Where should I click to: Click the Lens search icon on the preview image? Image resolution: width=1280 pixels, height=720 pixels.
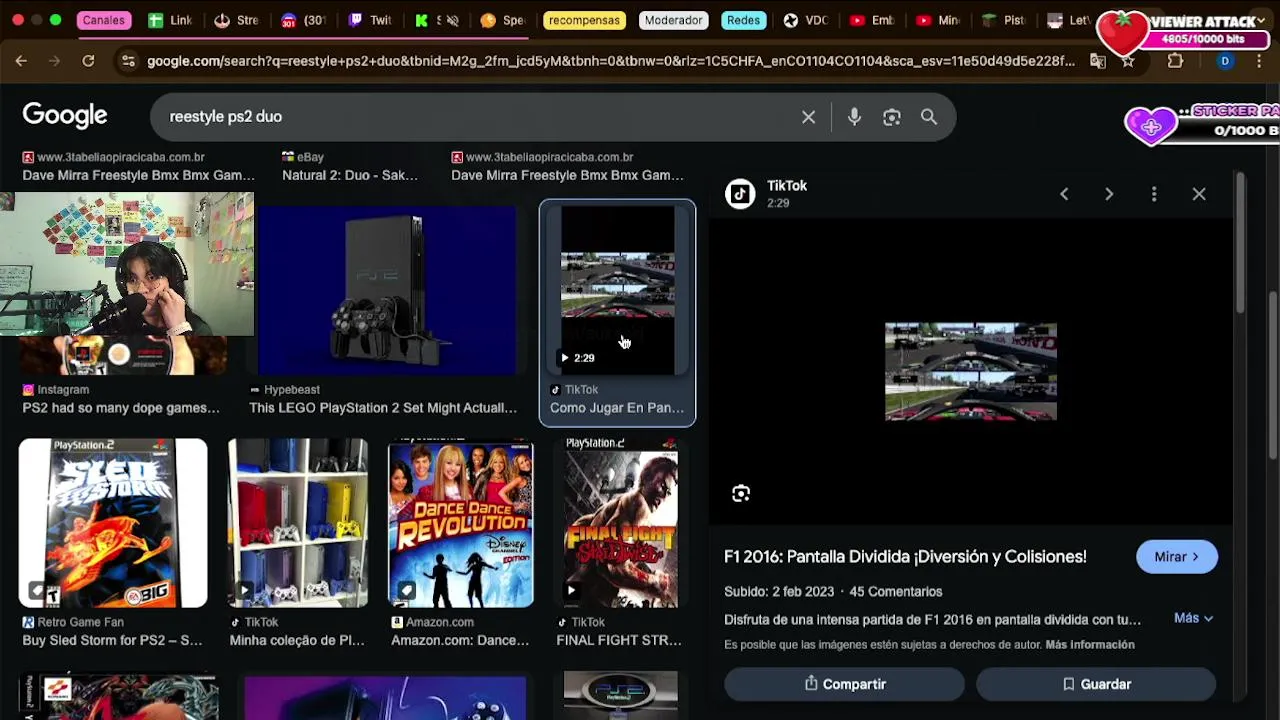click(x=741, y=493)
